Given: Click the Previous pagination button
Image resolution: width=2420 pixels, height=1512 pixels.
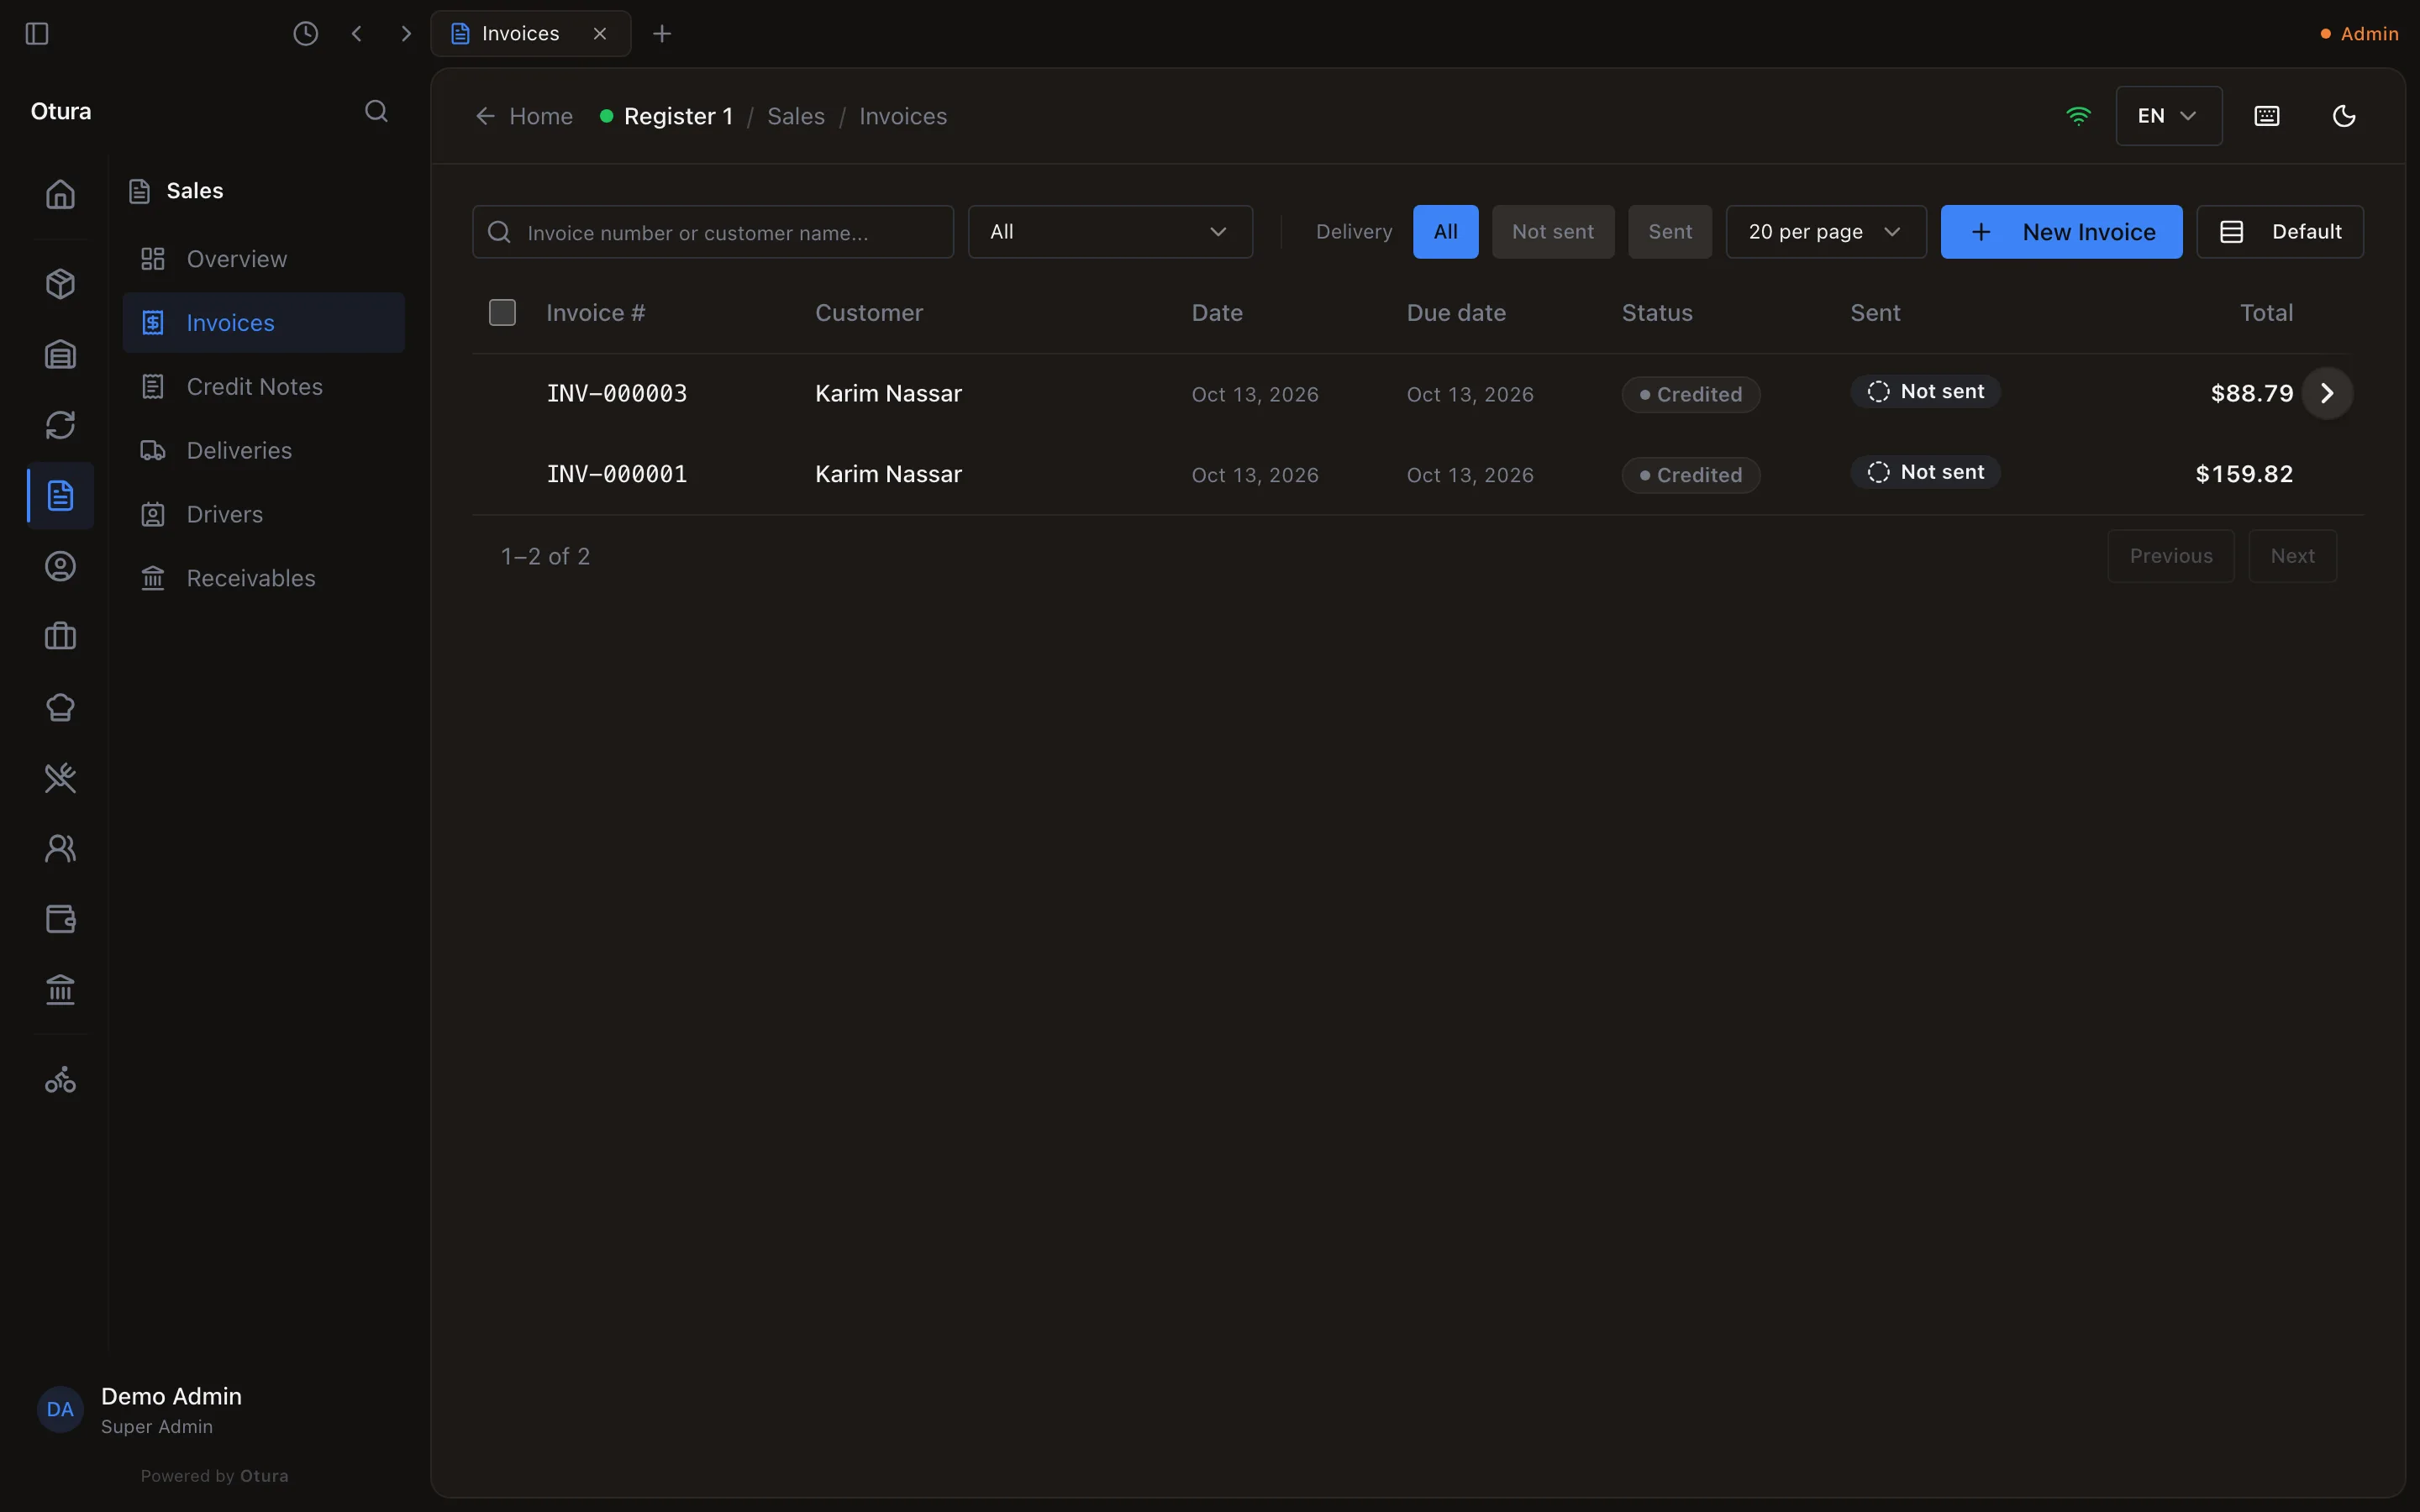Looking at the screenshot, I should coord(2170,556).
